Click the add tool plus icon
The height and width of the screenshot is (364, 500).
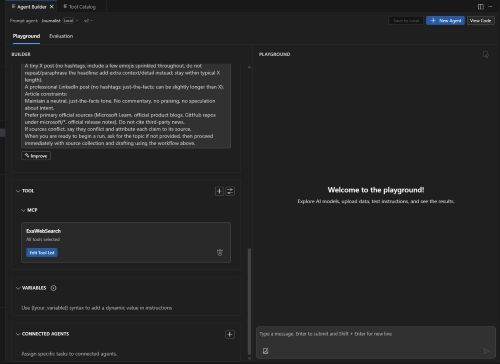(219, 191)
